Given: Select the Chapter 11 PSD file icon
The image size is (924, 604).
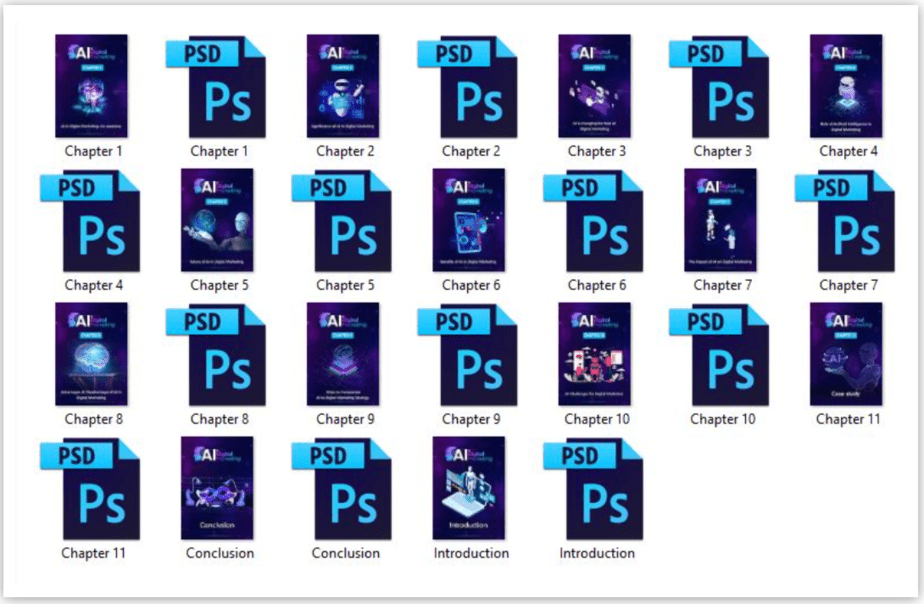Looking at the screenshot, I should [91, 489].
